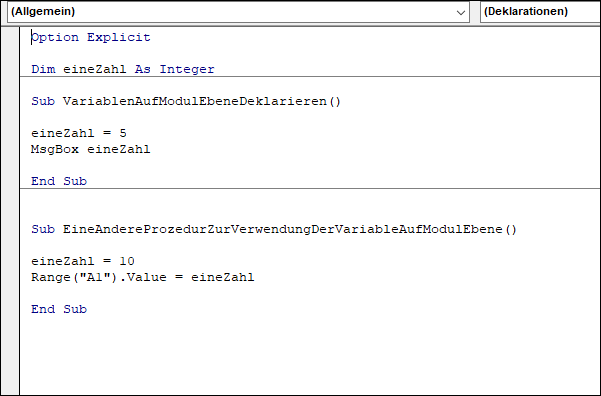Open the (Allgemein) object dropdown
The image size is (601, 396).
(x=238, y=12)
